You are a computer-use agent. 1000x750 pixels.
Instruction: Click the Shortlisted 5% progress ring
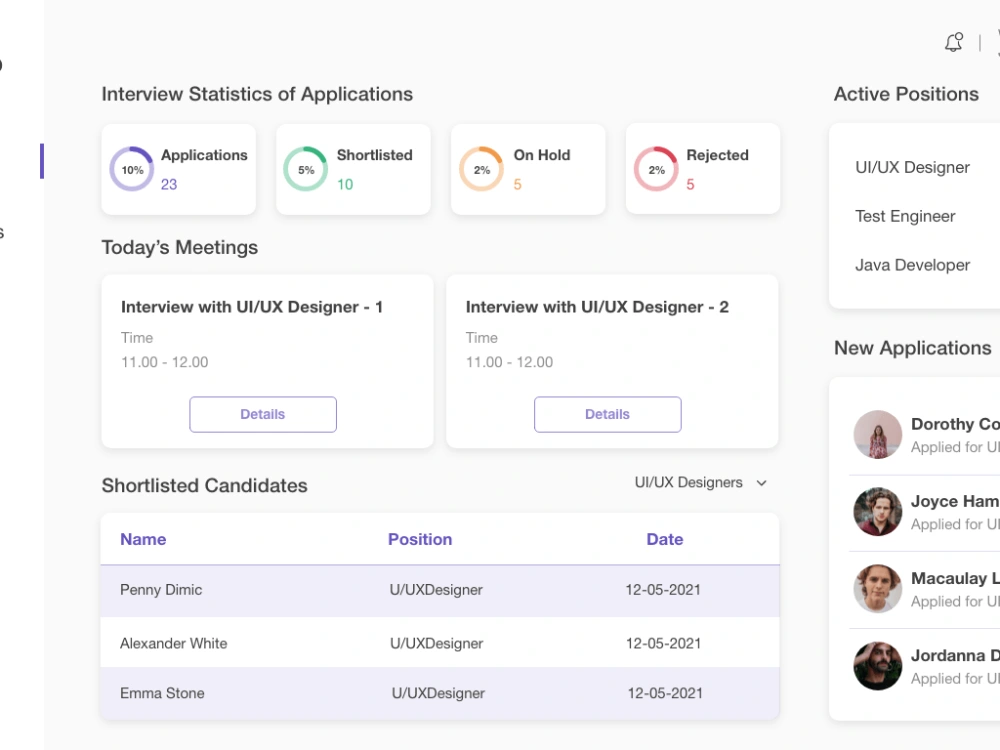click(305, 169)
